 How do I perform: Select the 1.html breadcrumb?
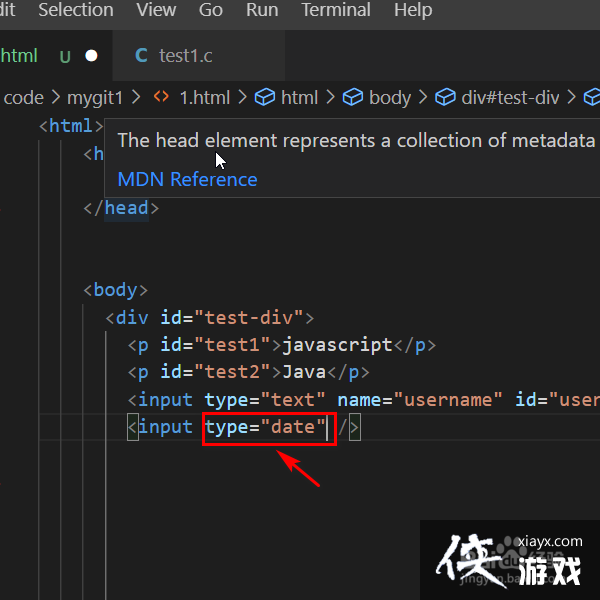click(205, 98)
